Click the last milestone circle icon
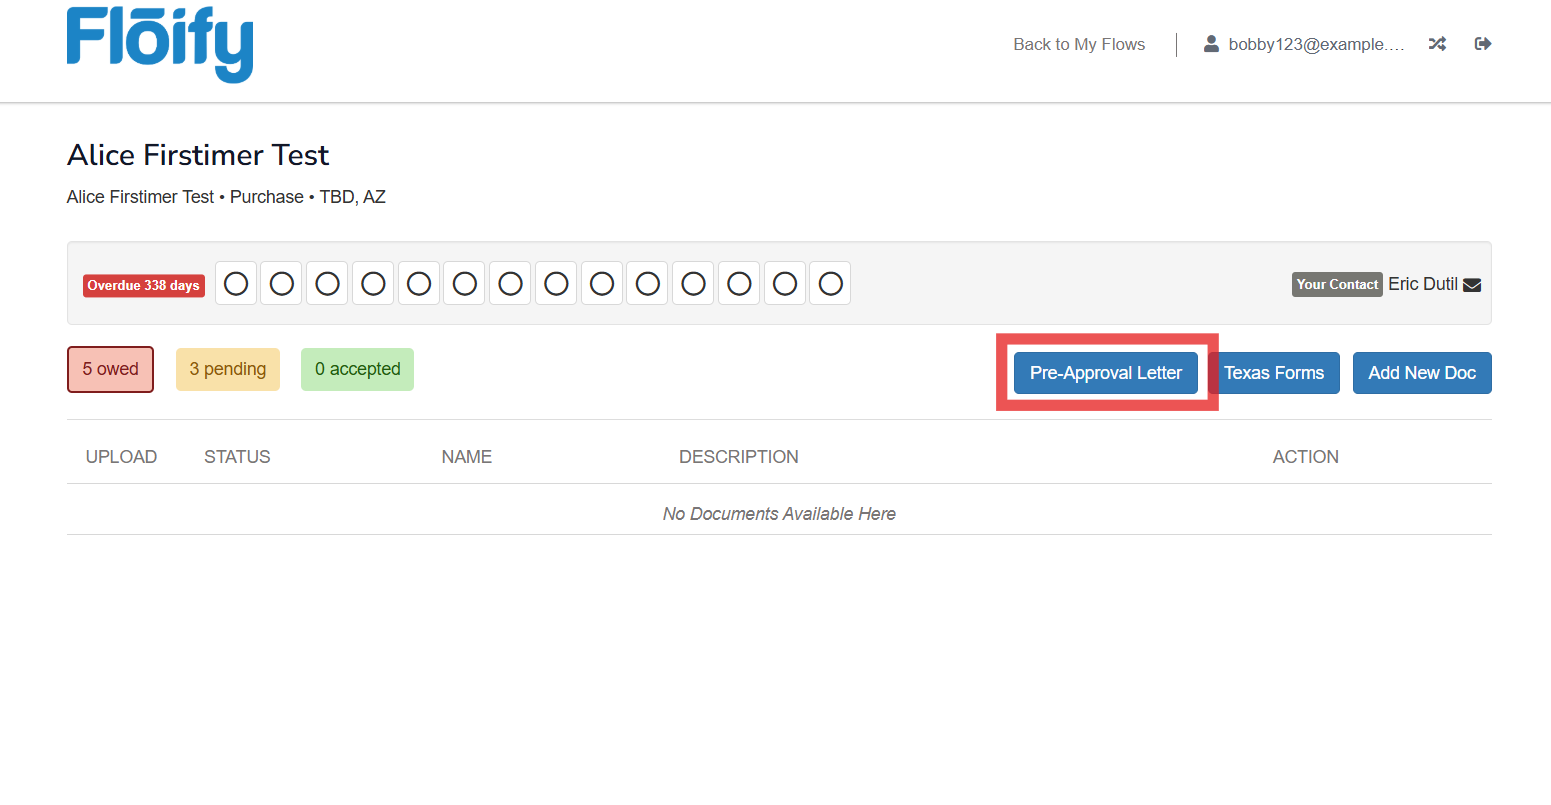 (x=830, y=284)
